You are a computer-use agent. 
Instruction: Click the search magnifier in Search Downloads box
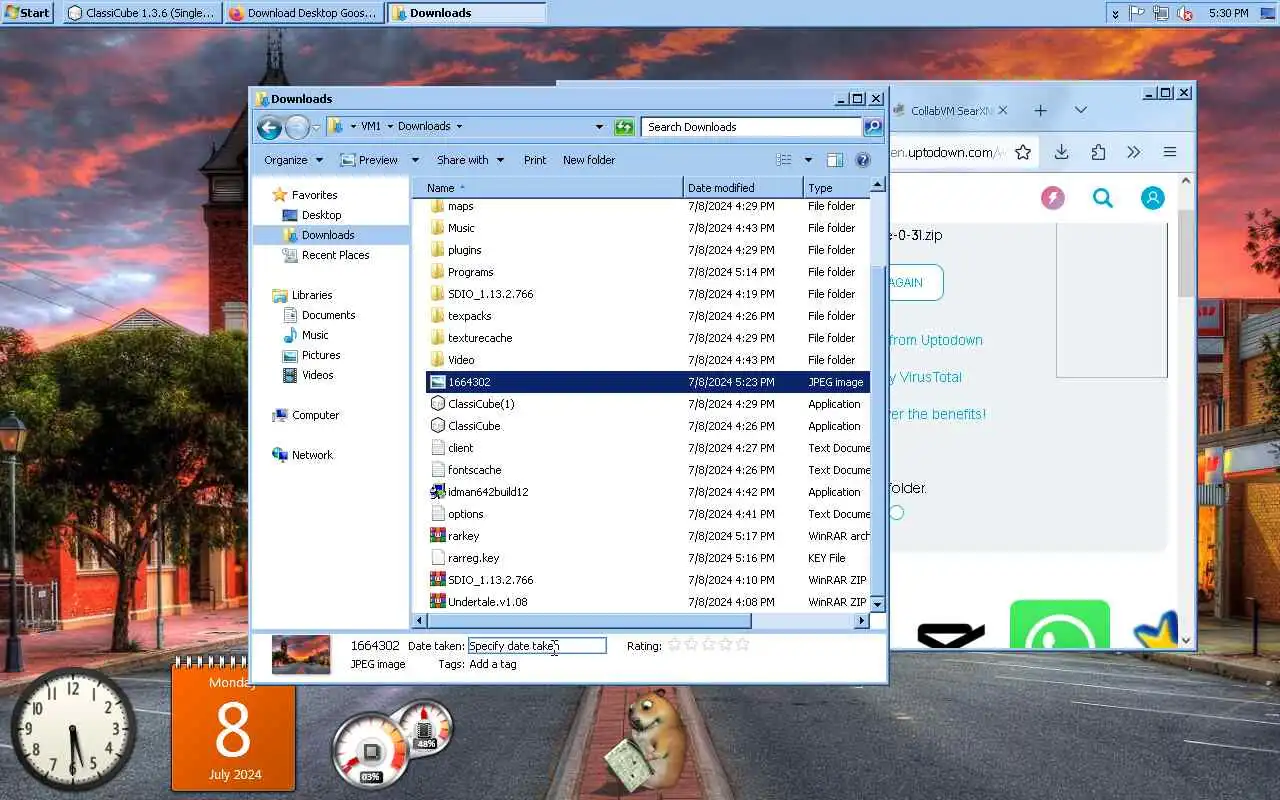pos(873,127)
